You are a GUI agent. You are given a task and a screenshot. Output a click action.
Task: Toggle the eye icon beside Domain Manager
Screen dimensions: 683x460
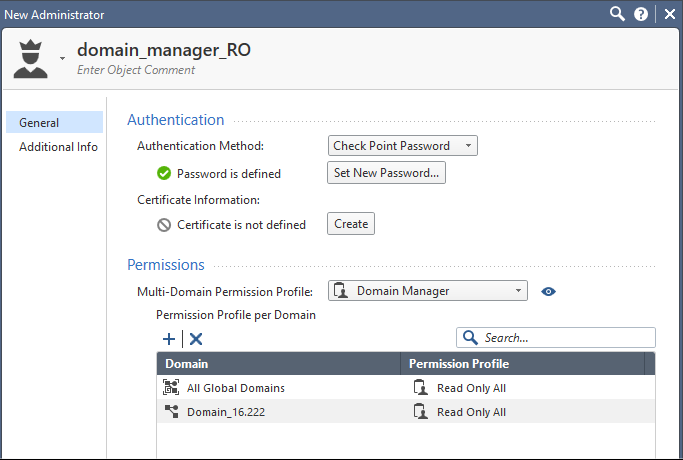pyautogui.click(x=548, y=292)
